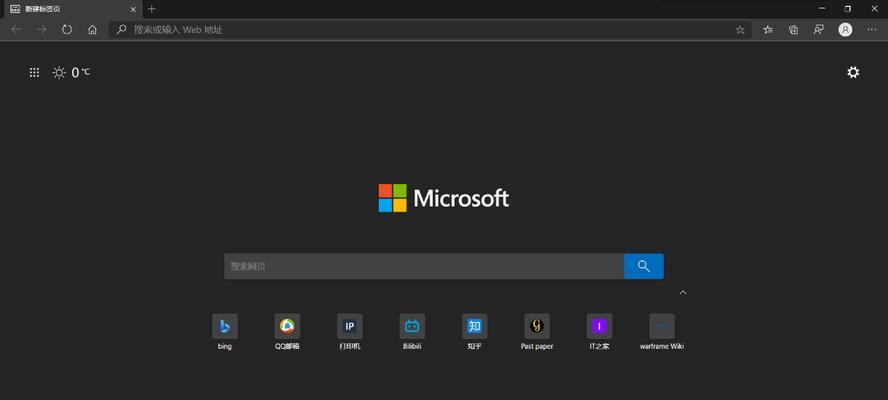
Task: Refresh the page with reload icon
Action: coord(67,29)
